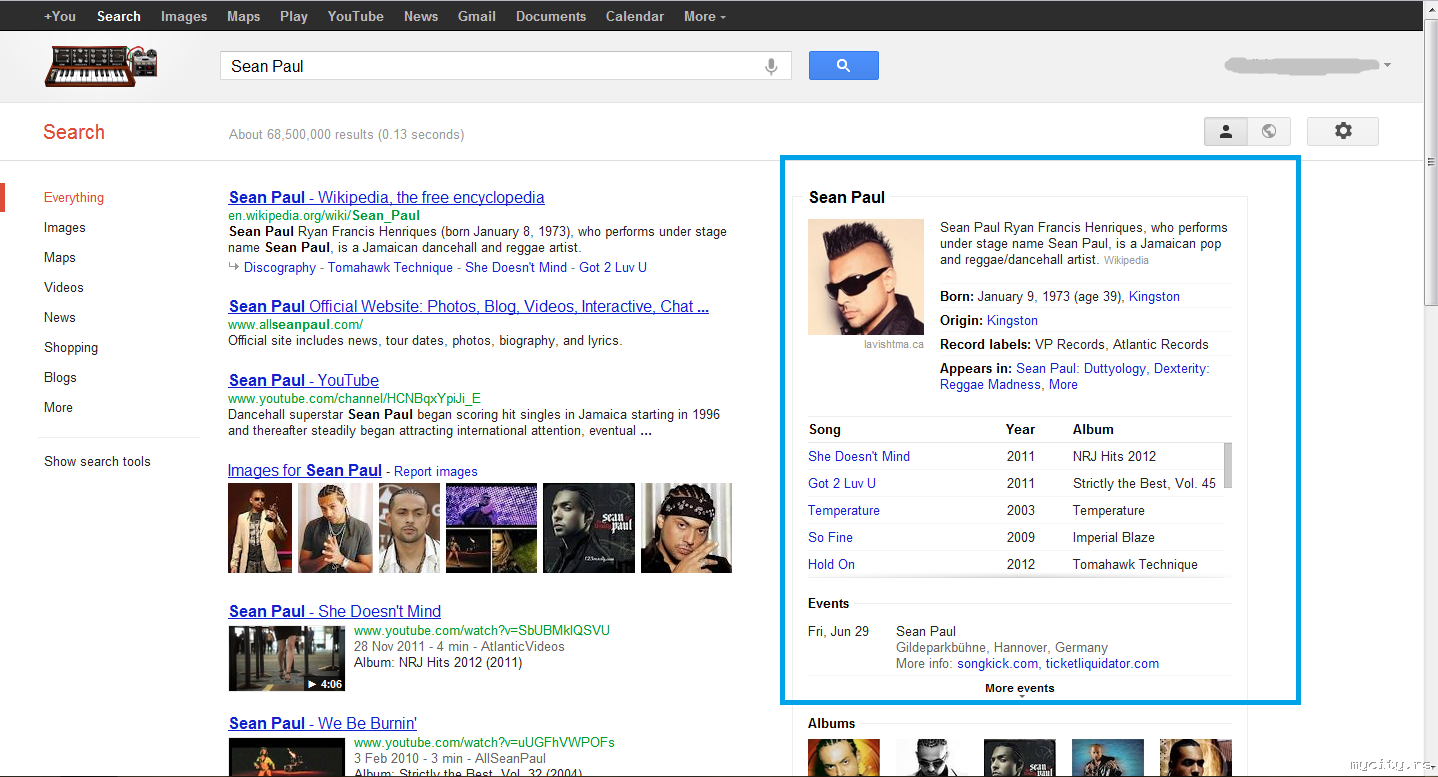
Task: Click the song Hold On
Action: tap(831, 564)
